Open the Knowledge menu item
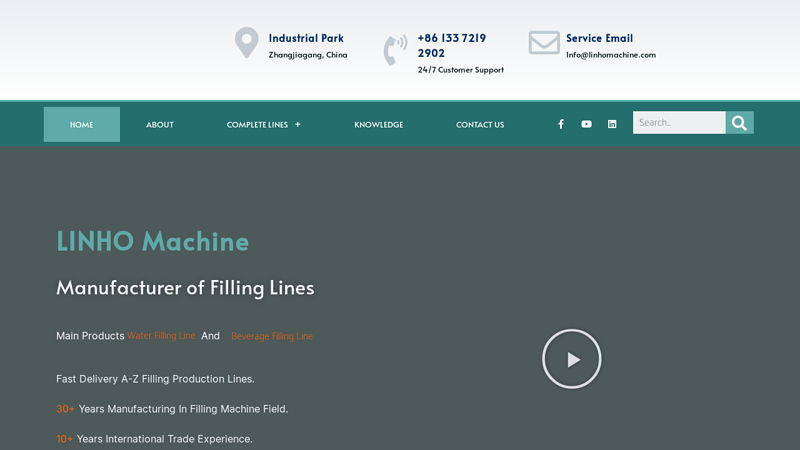Image resolution: width=800 pixels, height=450 pixels. (379, 124)
